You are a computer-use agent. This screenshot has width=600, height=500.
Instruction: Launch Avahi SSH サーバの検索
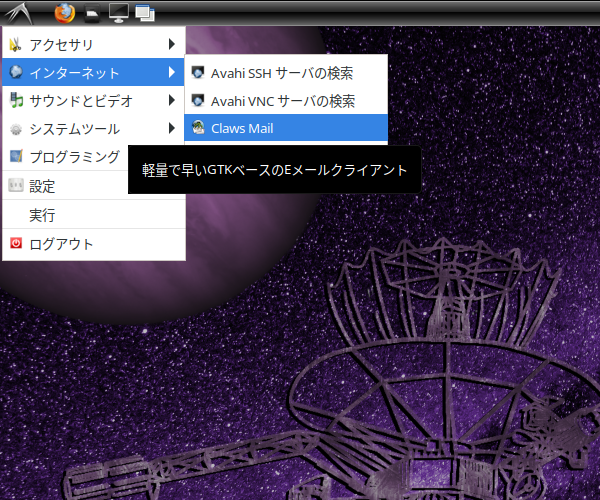coord(286,73)
